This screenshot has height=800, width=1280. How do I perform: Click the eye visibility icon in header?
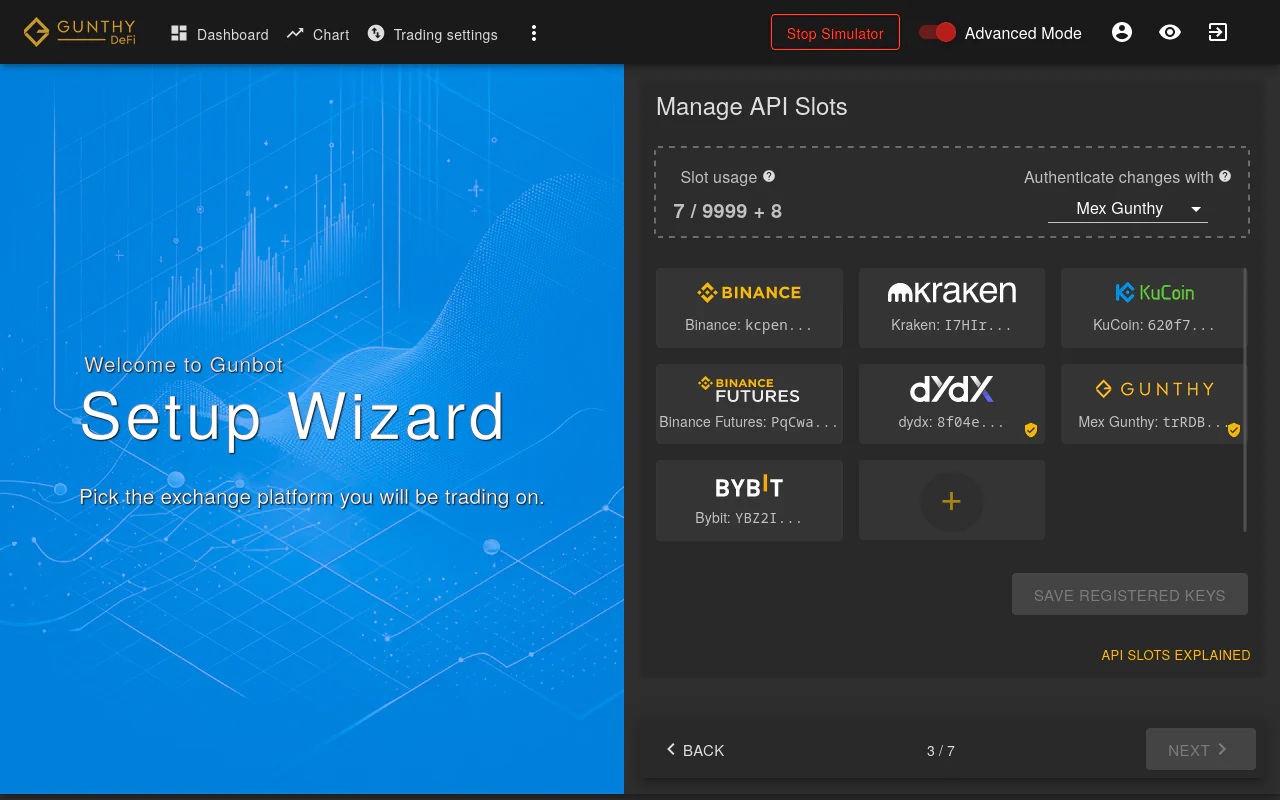(1170, 32)
